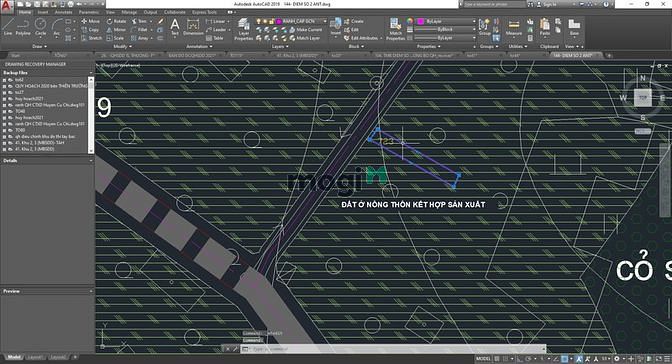This screenshot has height=364, width=672.
Task: Expand the Properties panel flyout
Action: (428, 46)
